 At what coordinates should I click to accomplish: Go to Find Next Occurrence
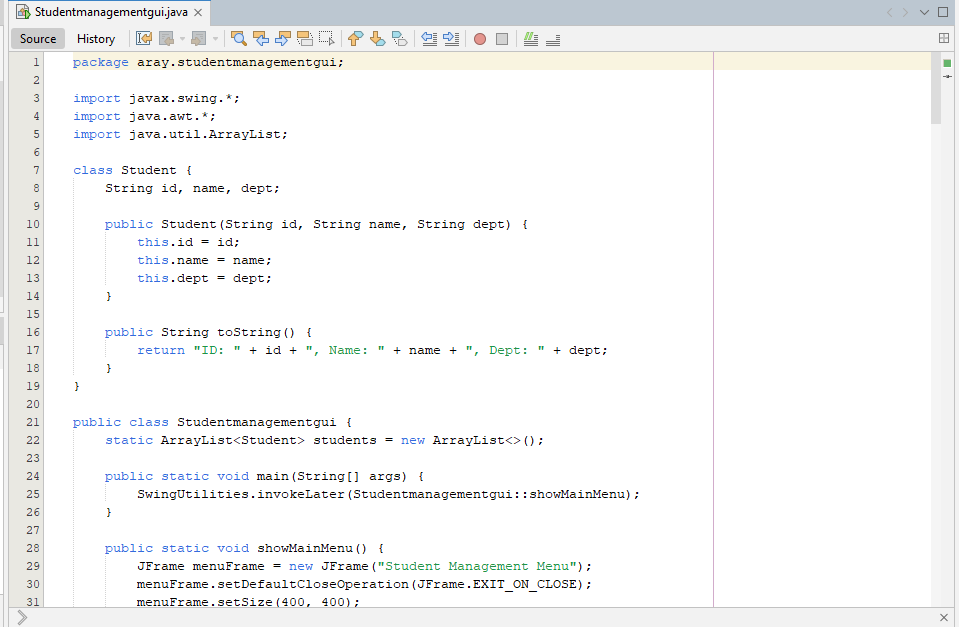pos(283,39)
